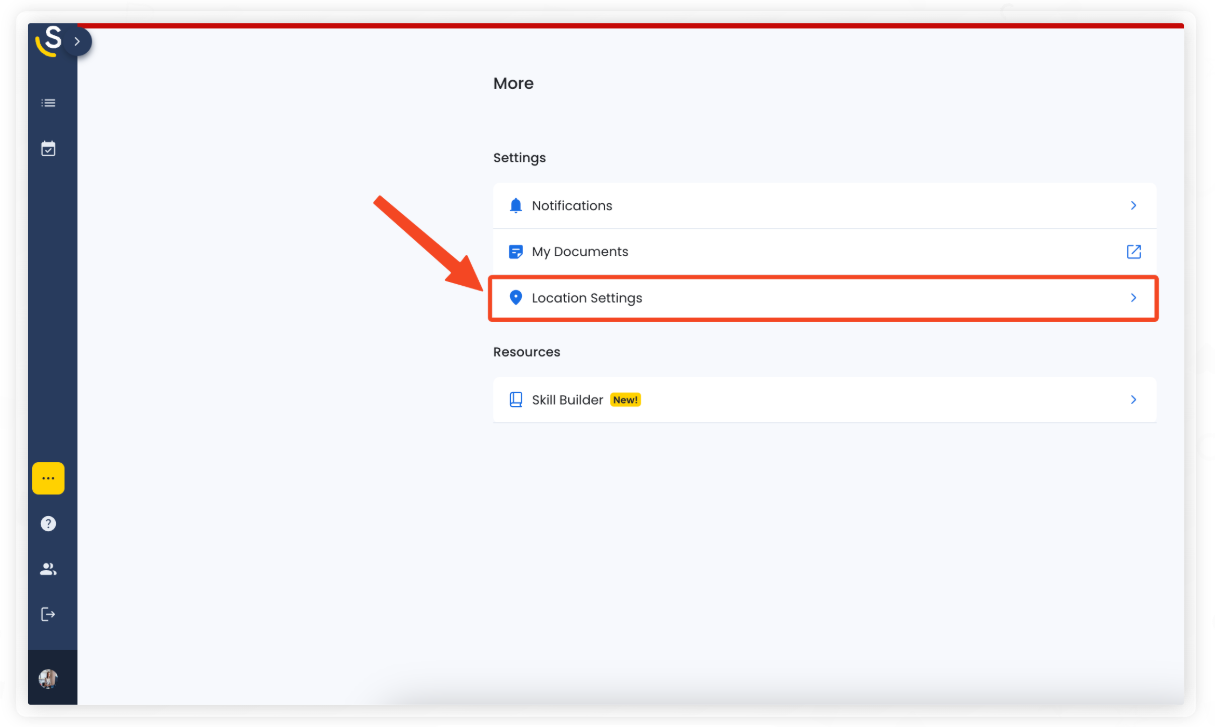Open Location Settings row

point(824,298)
